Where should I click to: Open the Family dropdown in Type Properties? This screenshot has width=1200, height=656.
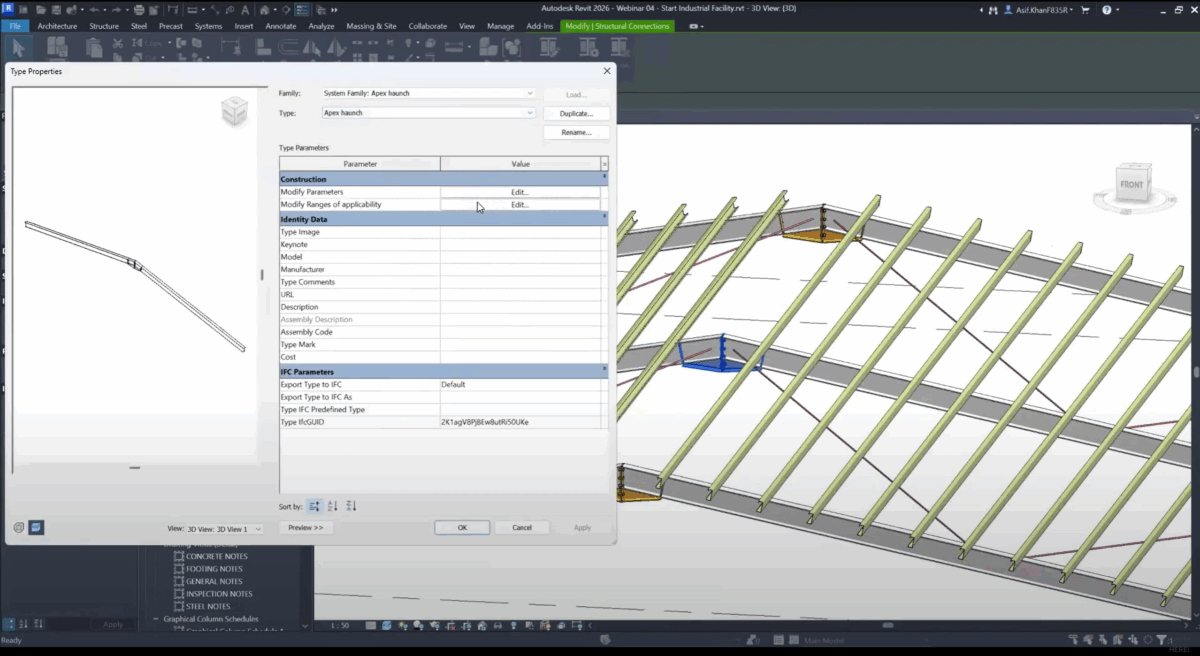point(428,93)
